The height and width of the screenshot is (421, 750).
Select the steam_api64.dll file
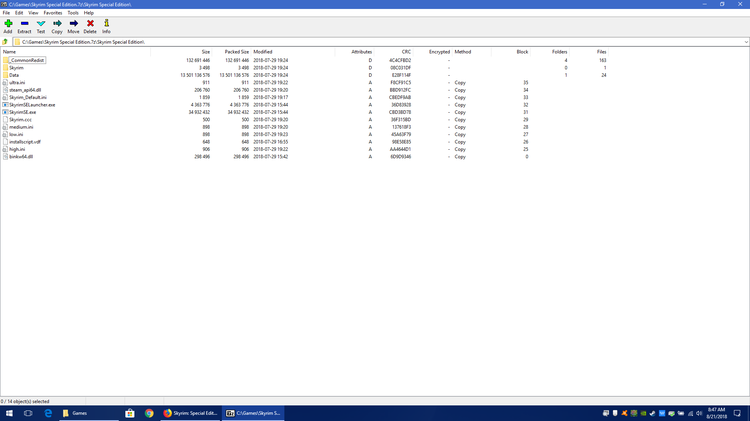[x=25, y=90]
